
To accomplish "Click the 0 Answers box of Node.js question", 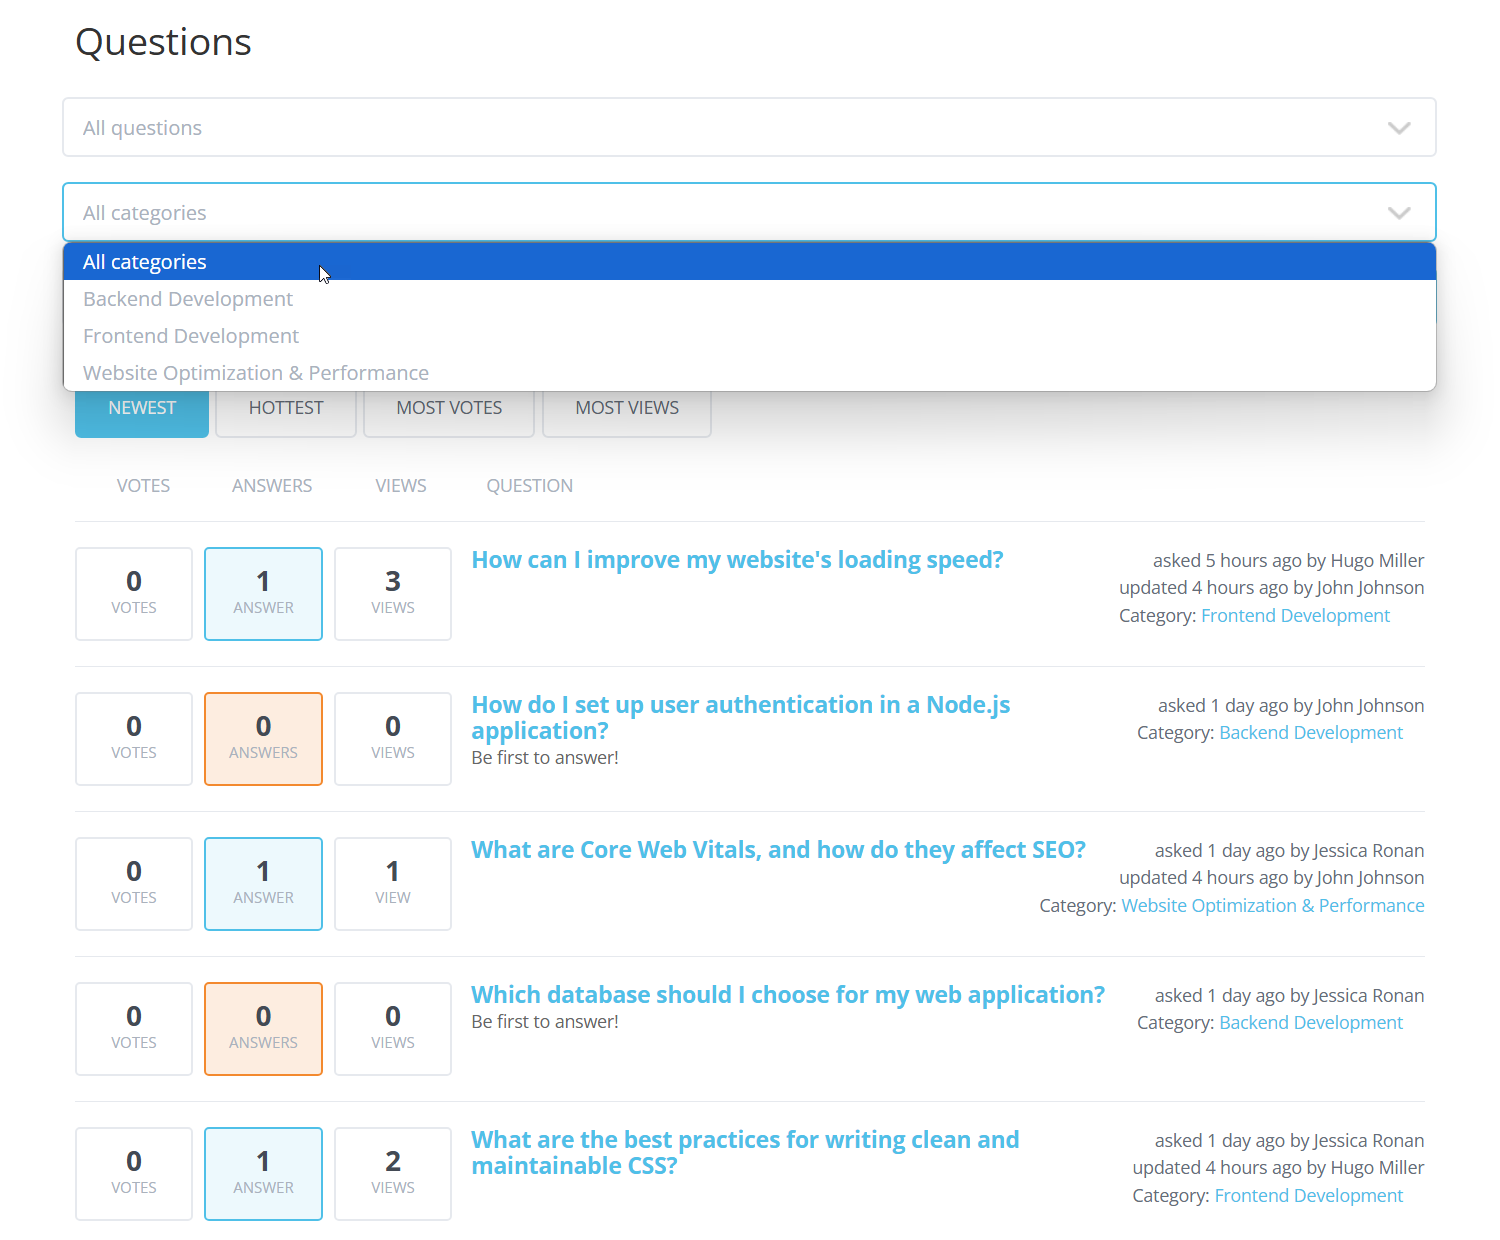I will tap(263, 739).
